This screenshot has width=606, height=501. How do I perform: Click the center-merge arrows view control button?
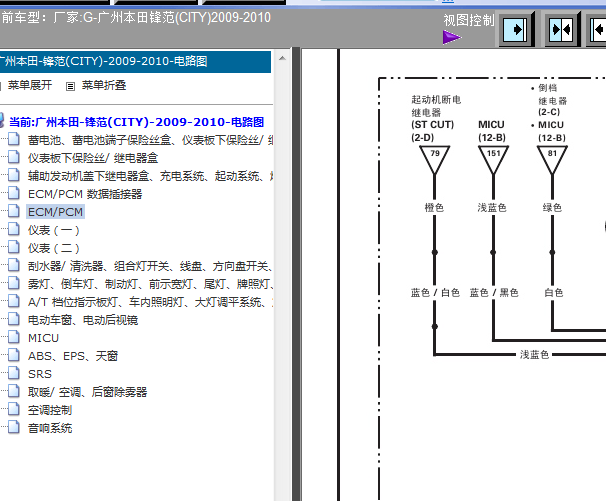(x=562, y=29)
